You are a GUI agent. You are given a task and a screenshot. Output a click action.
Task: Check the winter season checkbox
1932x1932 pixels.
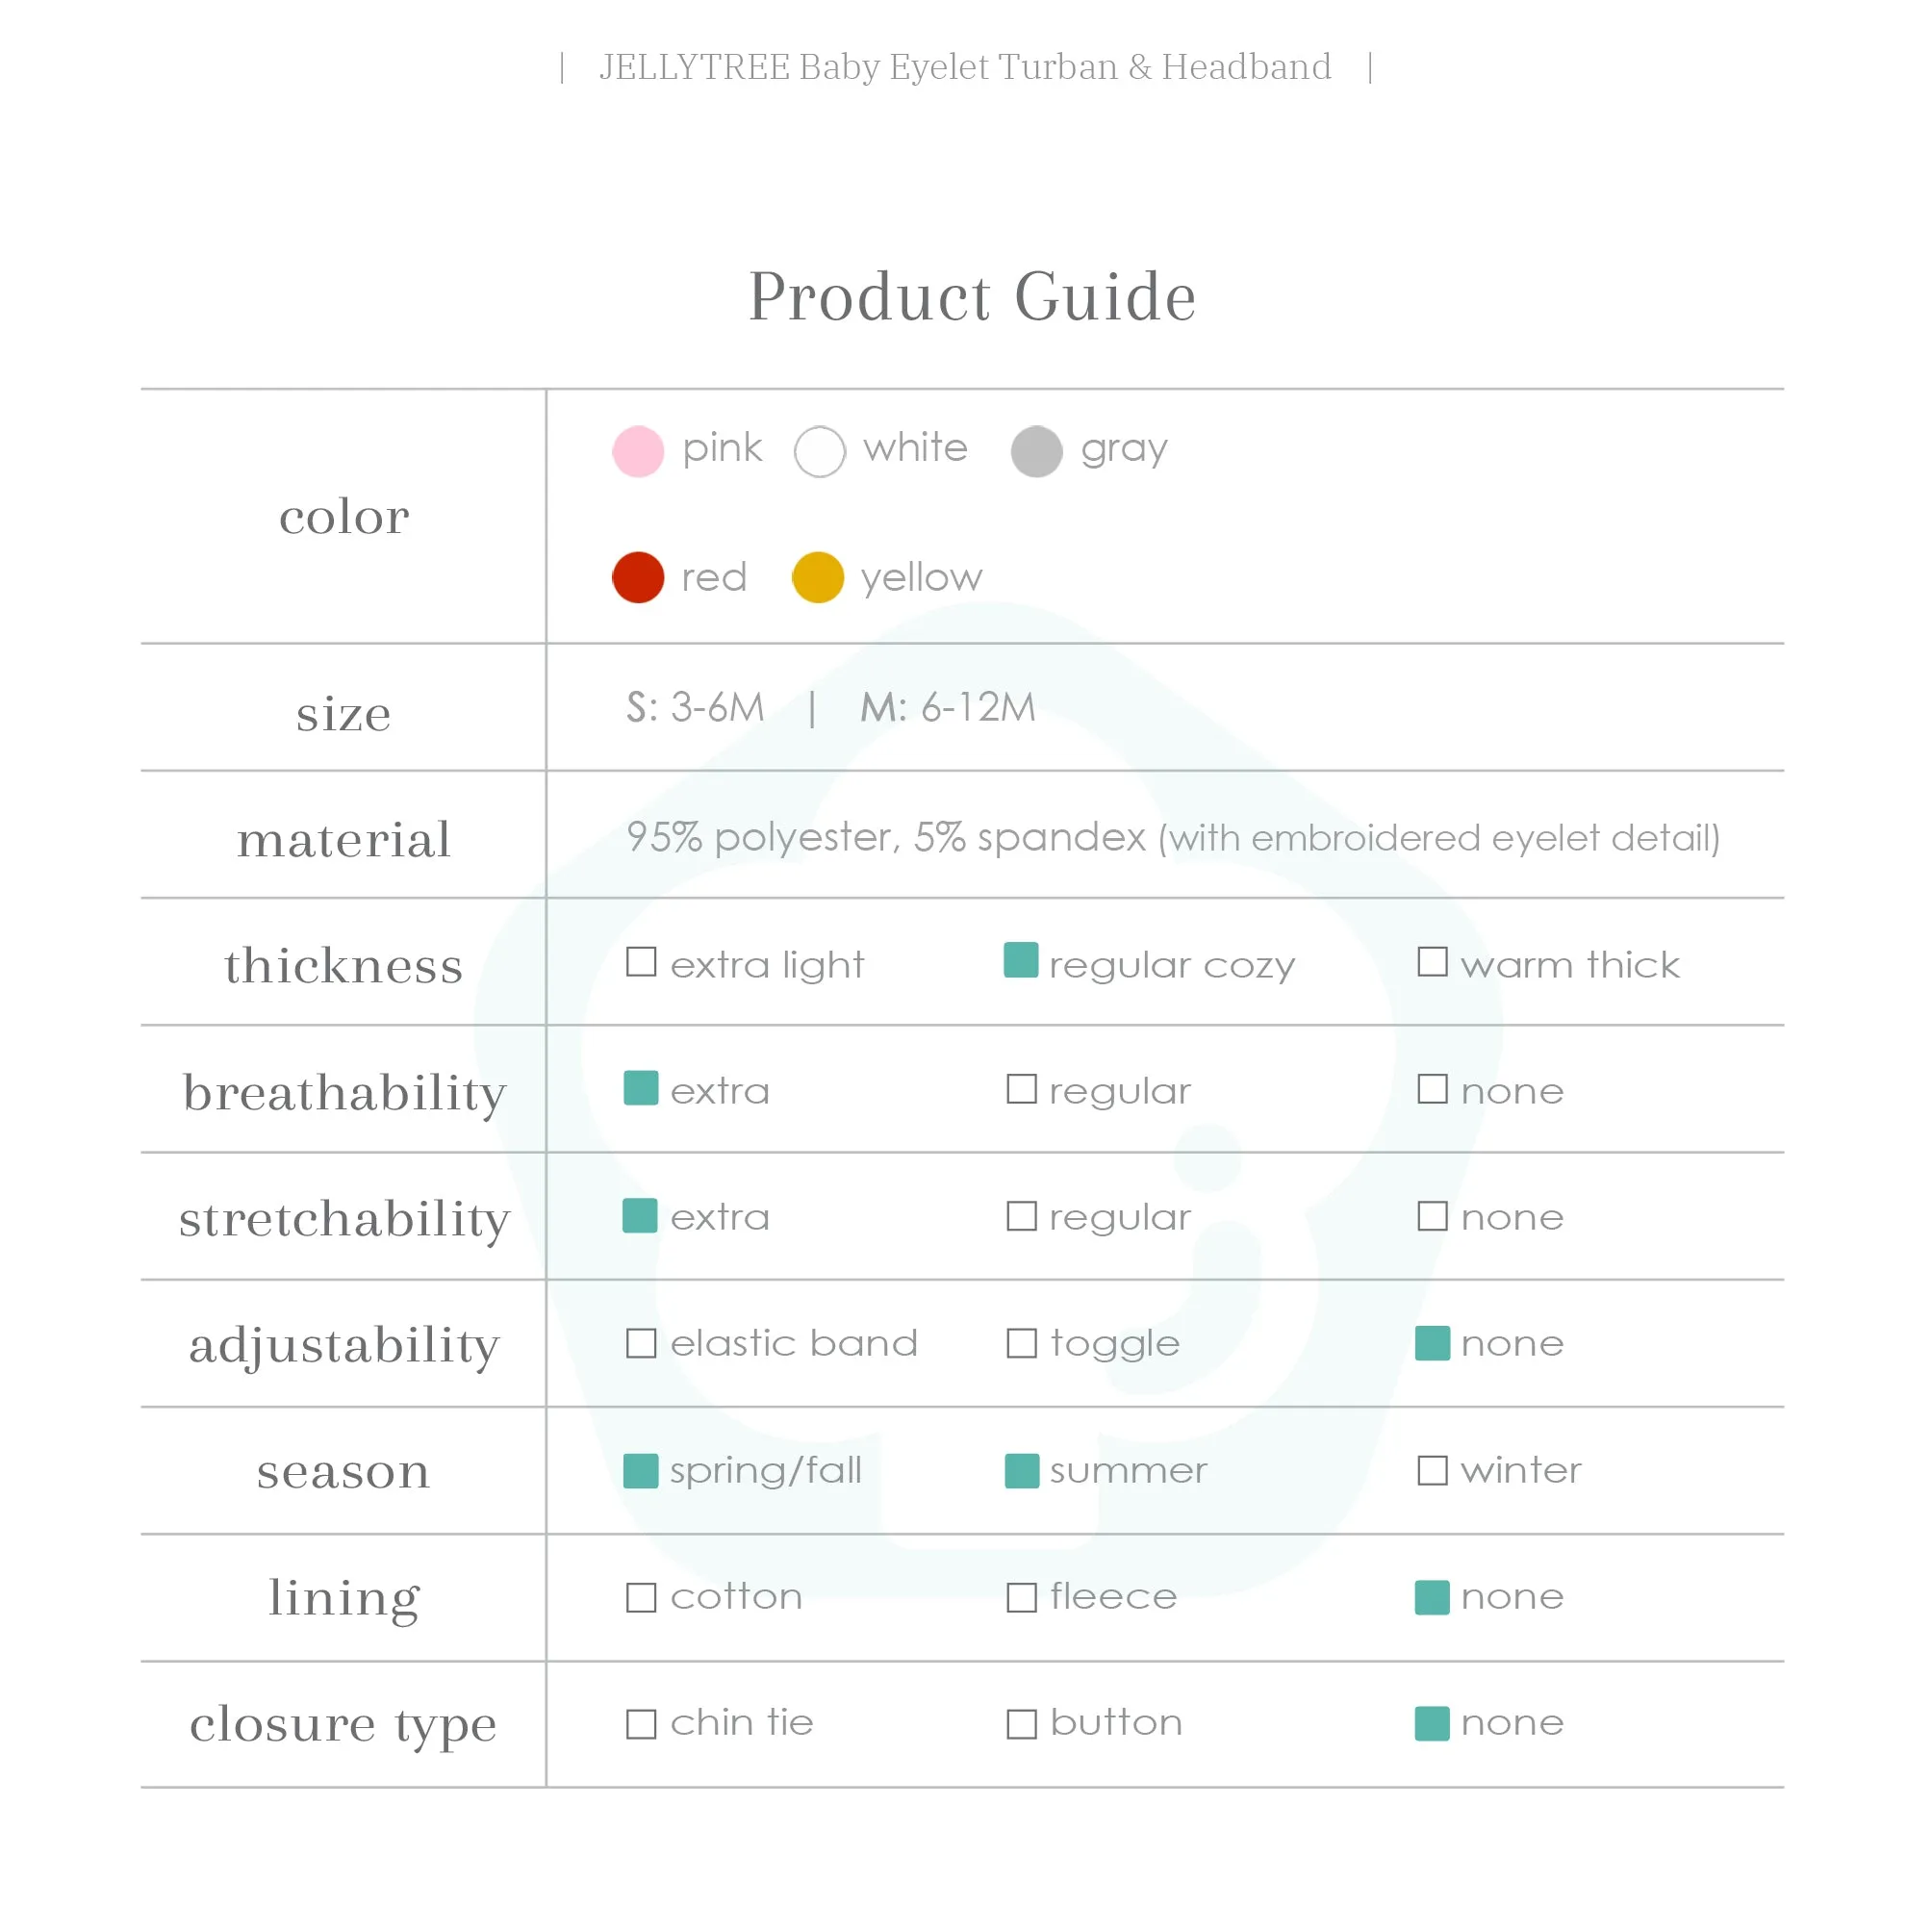pos(1433,1470)
